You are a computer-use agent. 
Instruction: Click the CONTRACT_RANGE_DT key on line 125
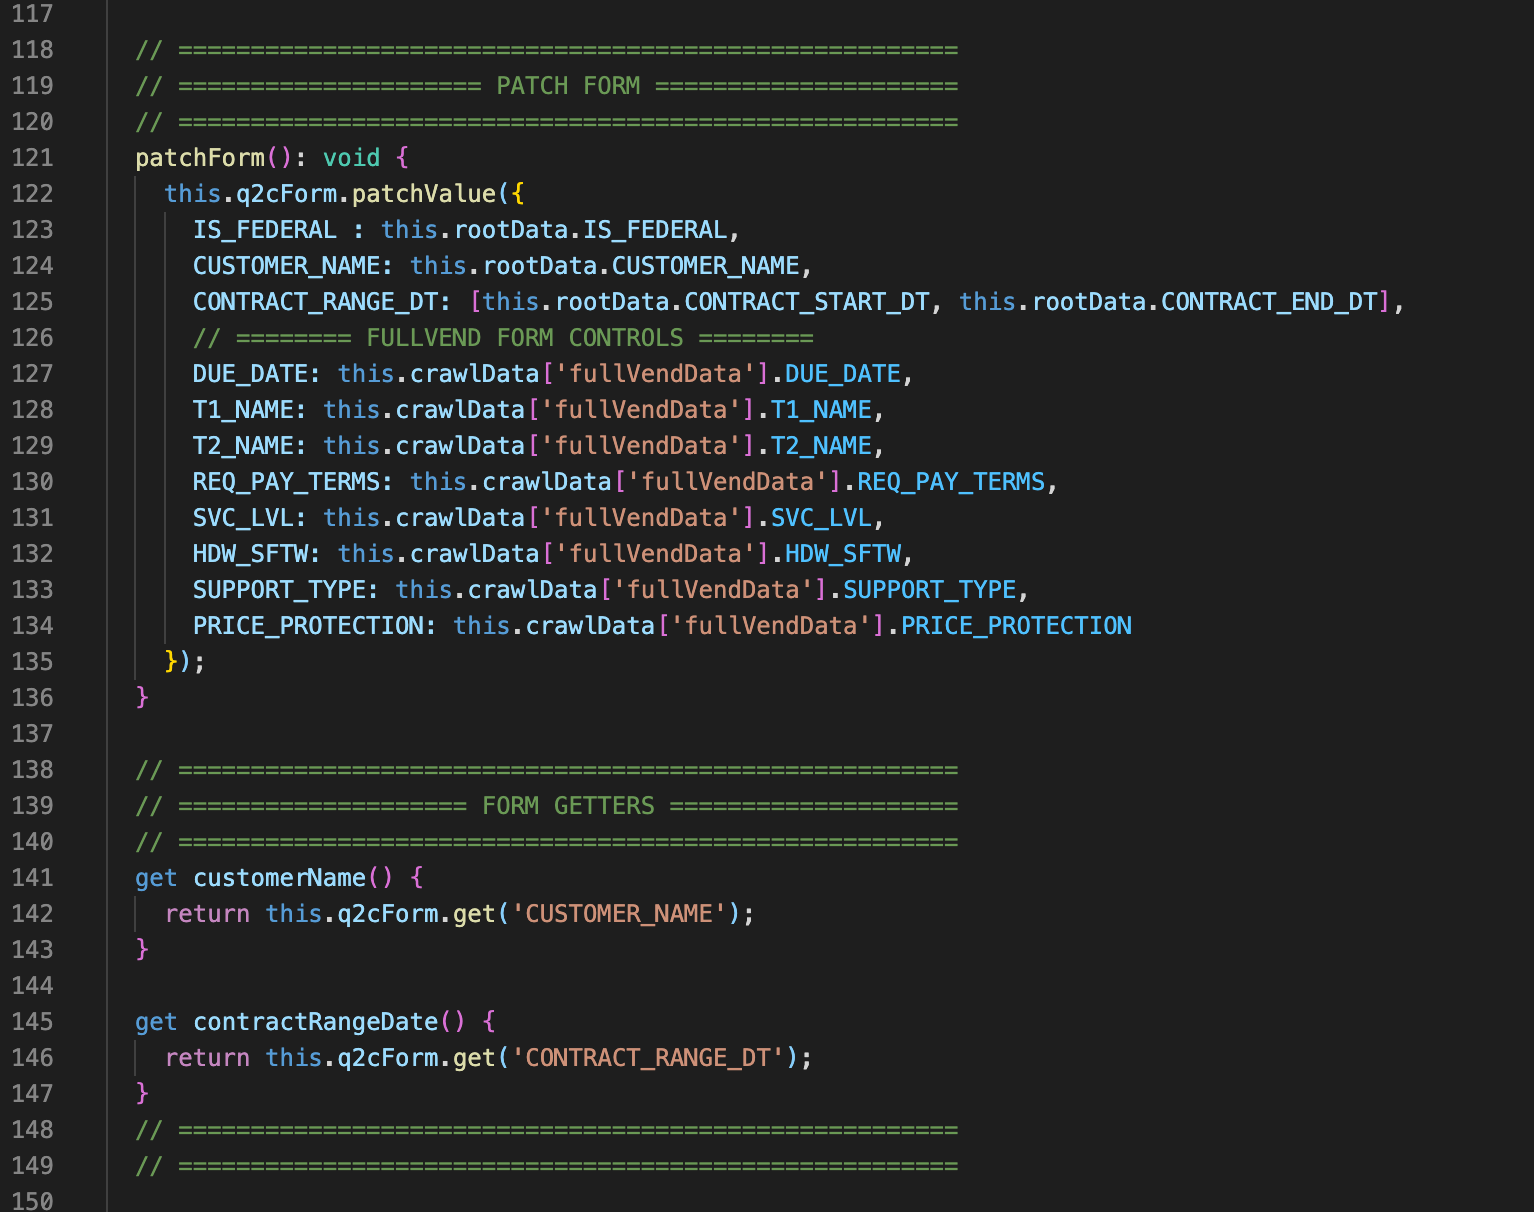(x=315, y=302)
